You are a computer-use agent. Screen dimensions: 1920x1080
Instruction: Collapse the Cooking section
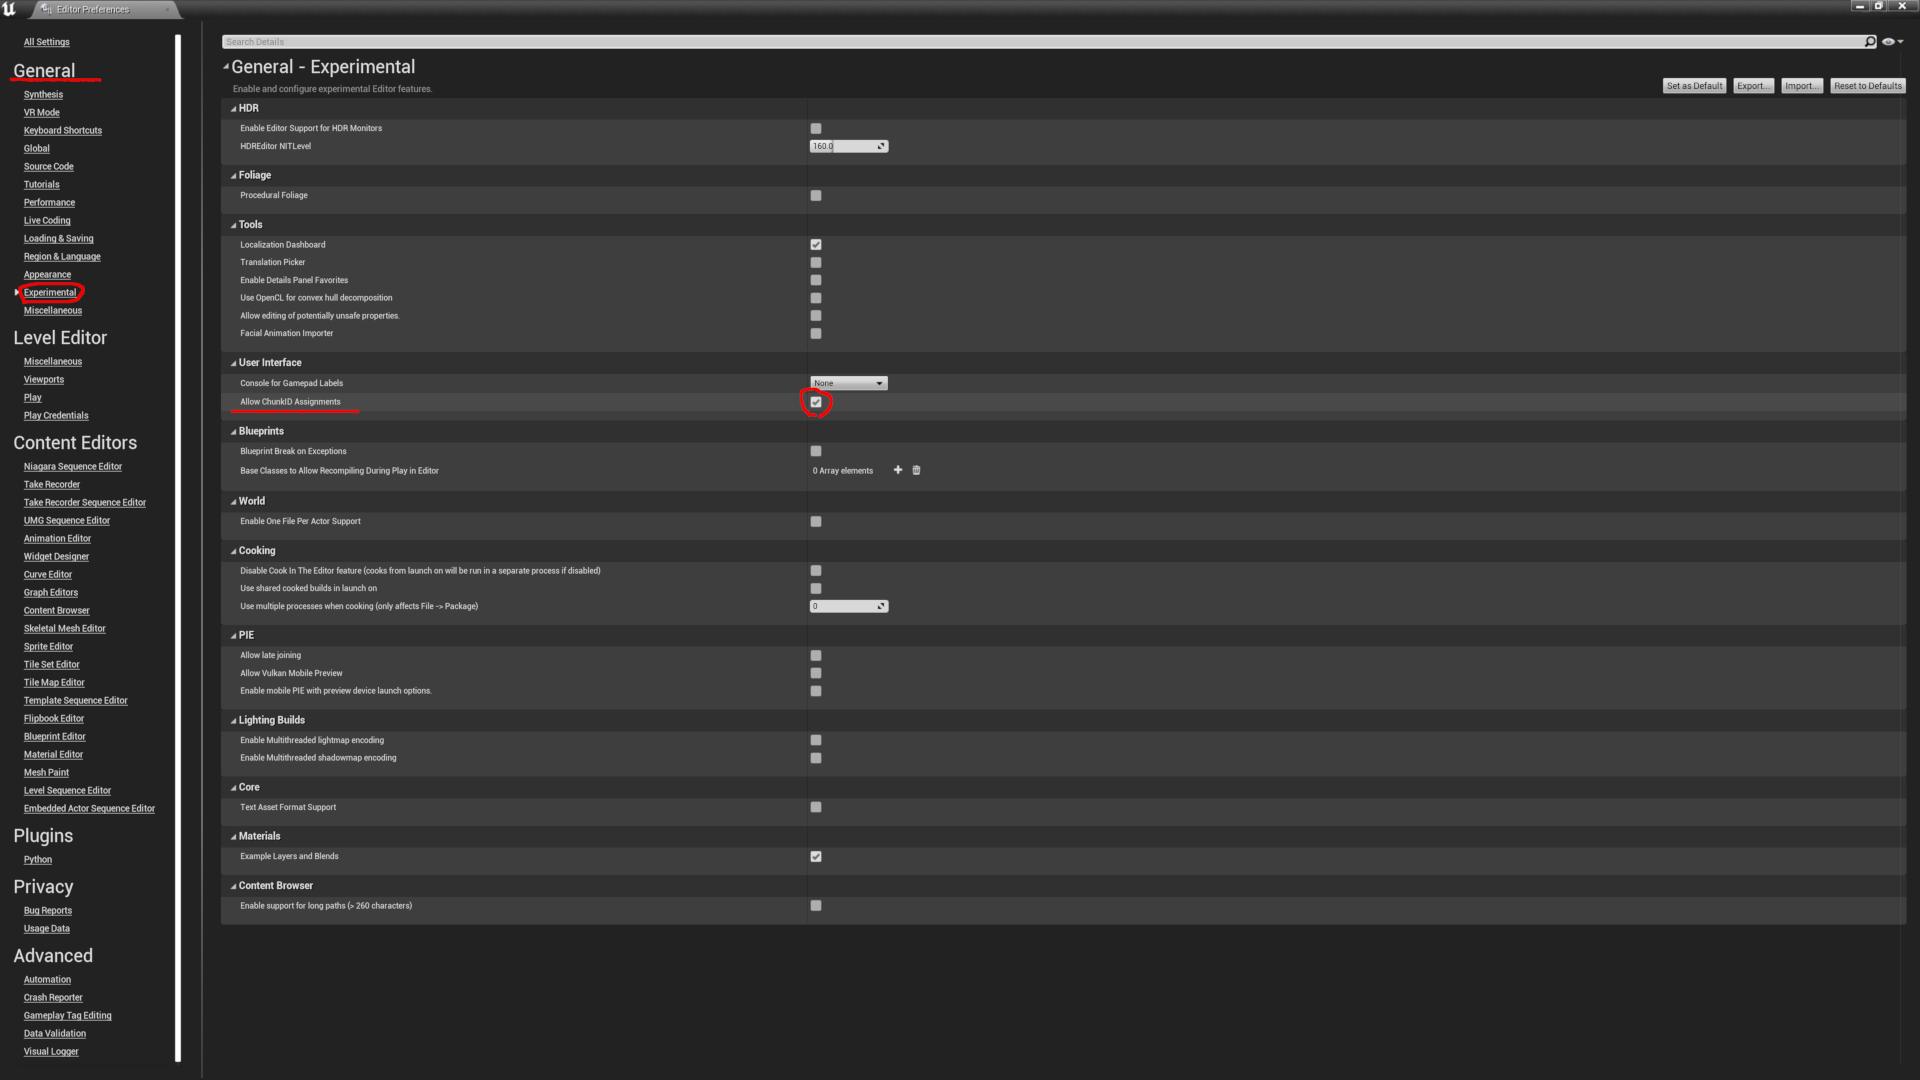234,552
